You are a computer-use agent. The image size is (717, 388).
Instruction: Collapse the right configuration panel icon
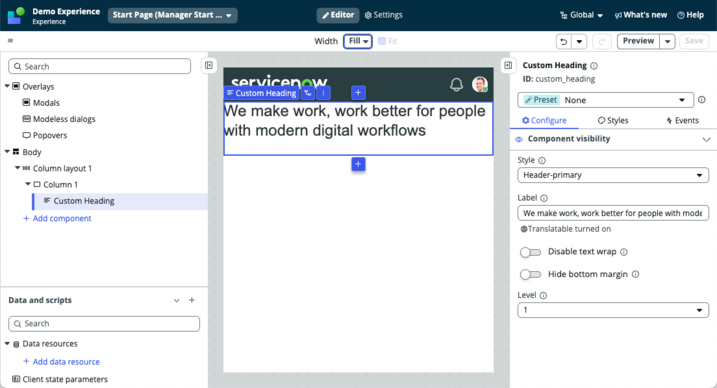tap(508, 65)
